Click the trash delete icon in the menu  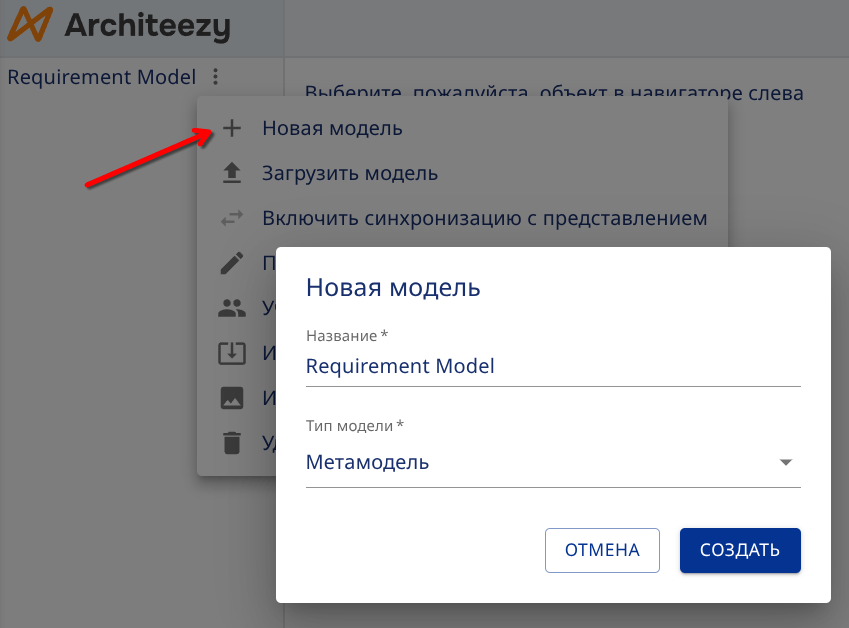point(232,442)
